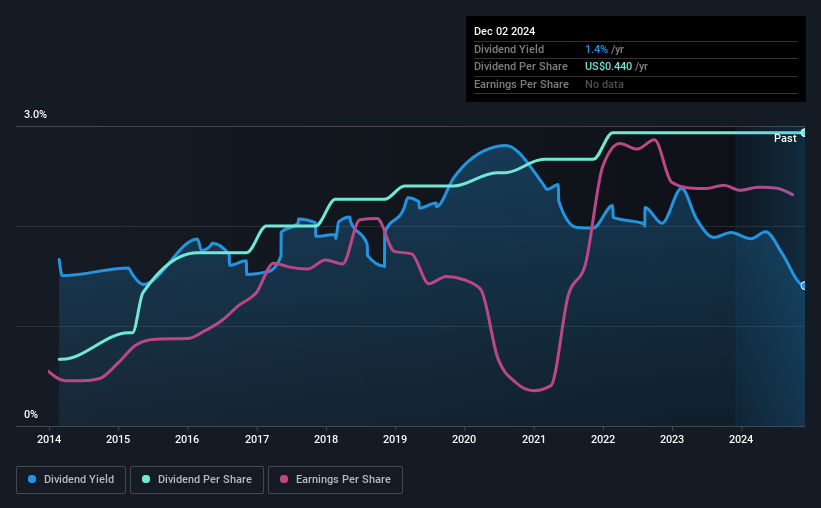This screenshot has width=821, height=508.
Task: Click the tooltip Dividend Per Share row label
Action: click(x=520, y=67)
